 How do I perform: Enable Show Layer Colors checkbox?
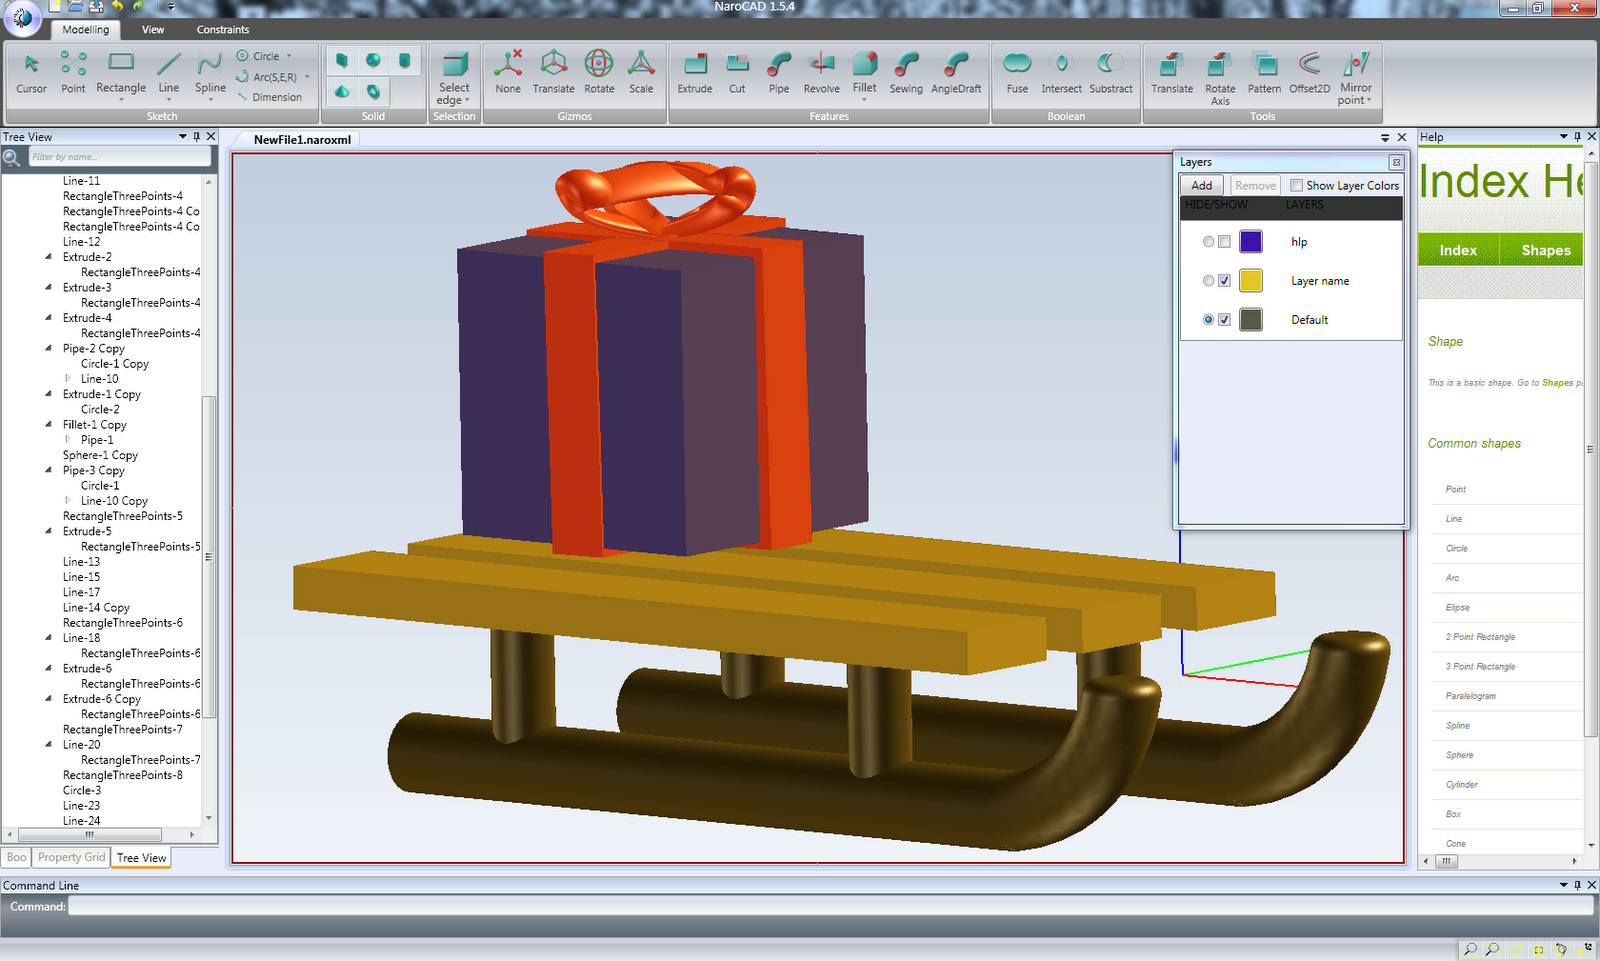tap(1297, 186)
